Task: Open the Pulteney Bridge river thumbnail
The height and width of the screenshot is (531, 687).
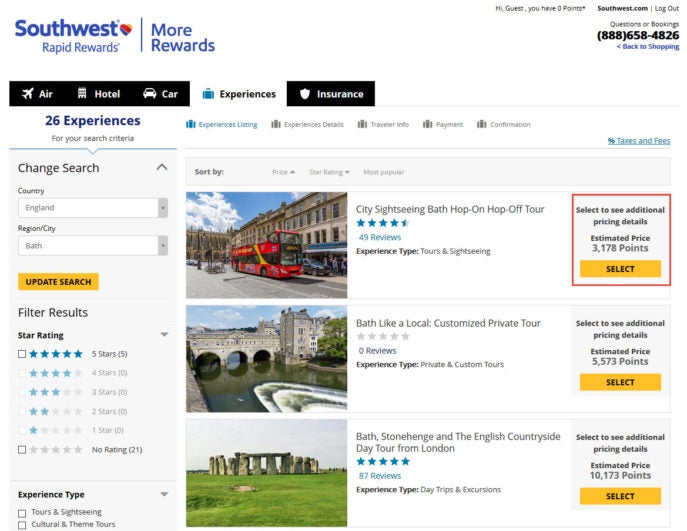Action: point(266,359)
